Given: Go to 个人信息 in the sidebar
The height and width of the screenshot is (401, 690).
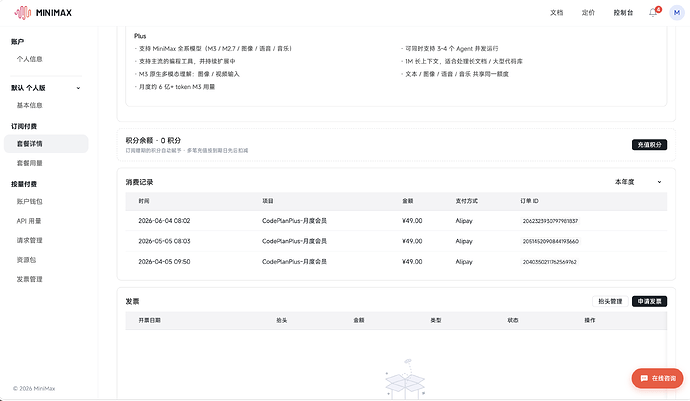Looking at the screenshot, I should 29,59.
